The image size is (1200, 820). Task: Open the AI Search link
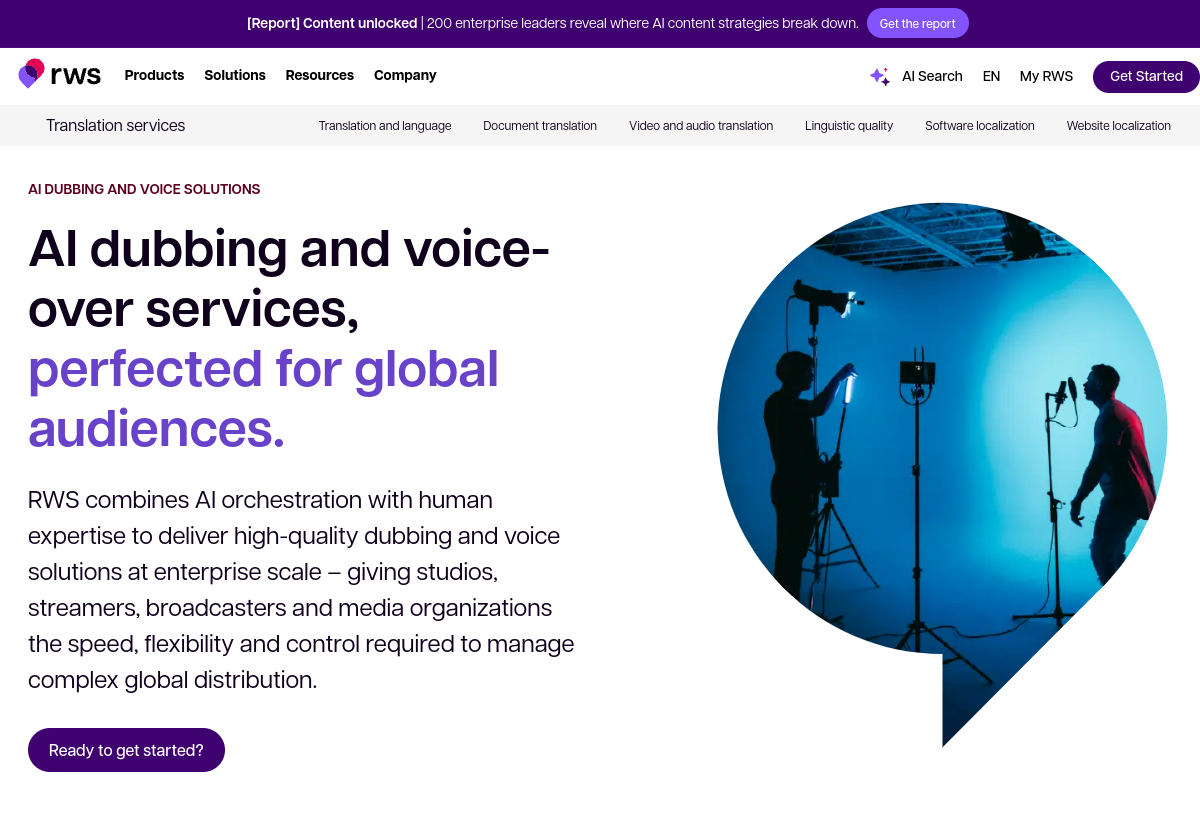pyautogui.click(x=932, y=76)
